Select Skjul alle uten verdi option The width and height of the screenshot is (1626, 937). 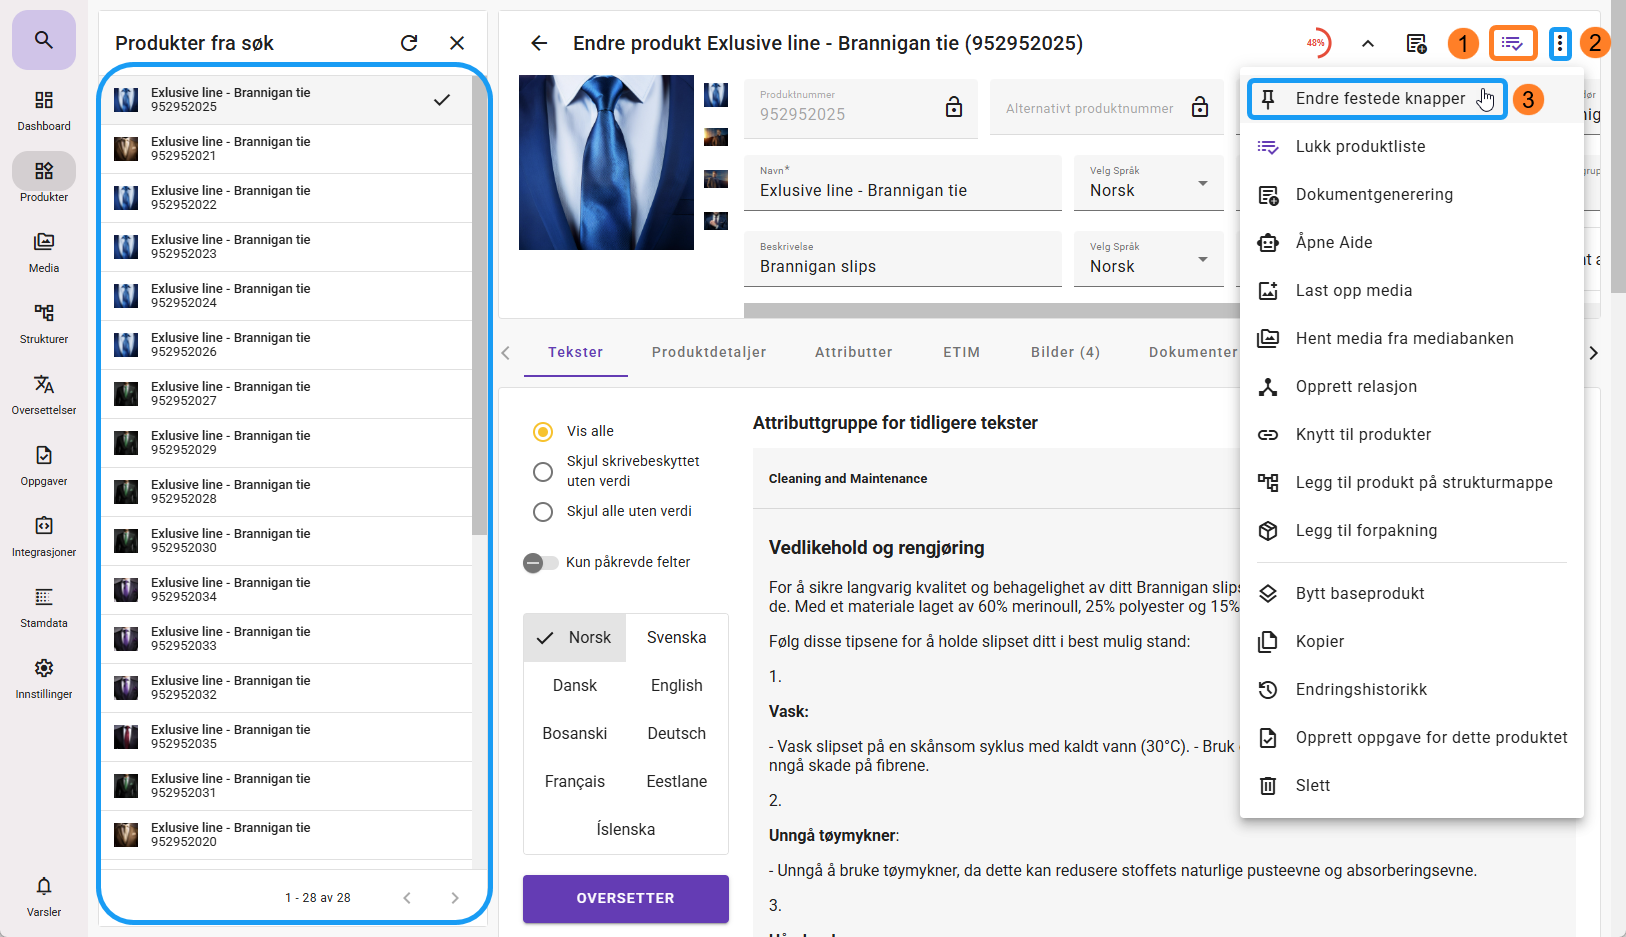[x=543, y=512]
